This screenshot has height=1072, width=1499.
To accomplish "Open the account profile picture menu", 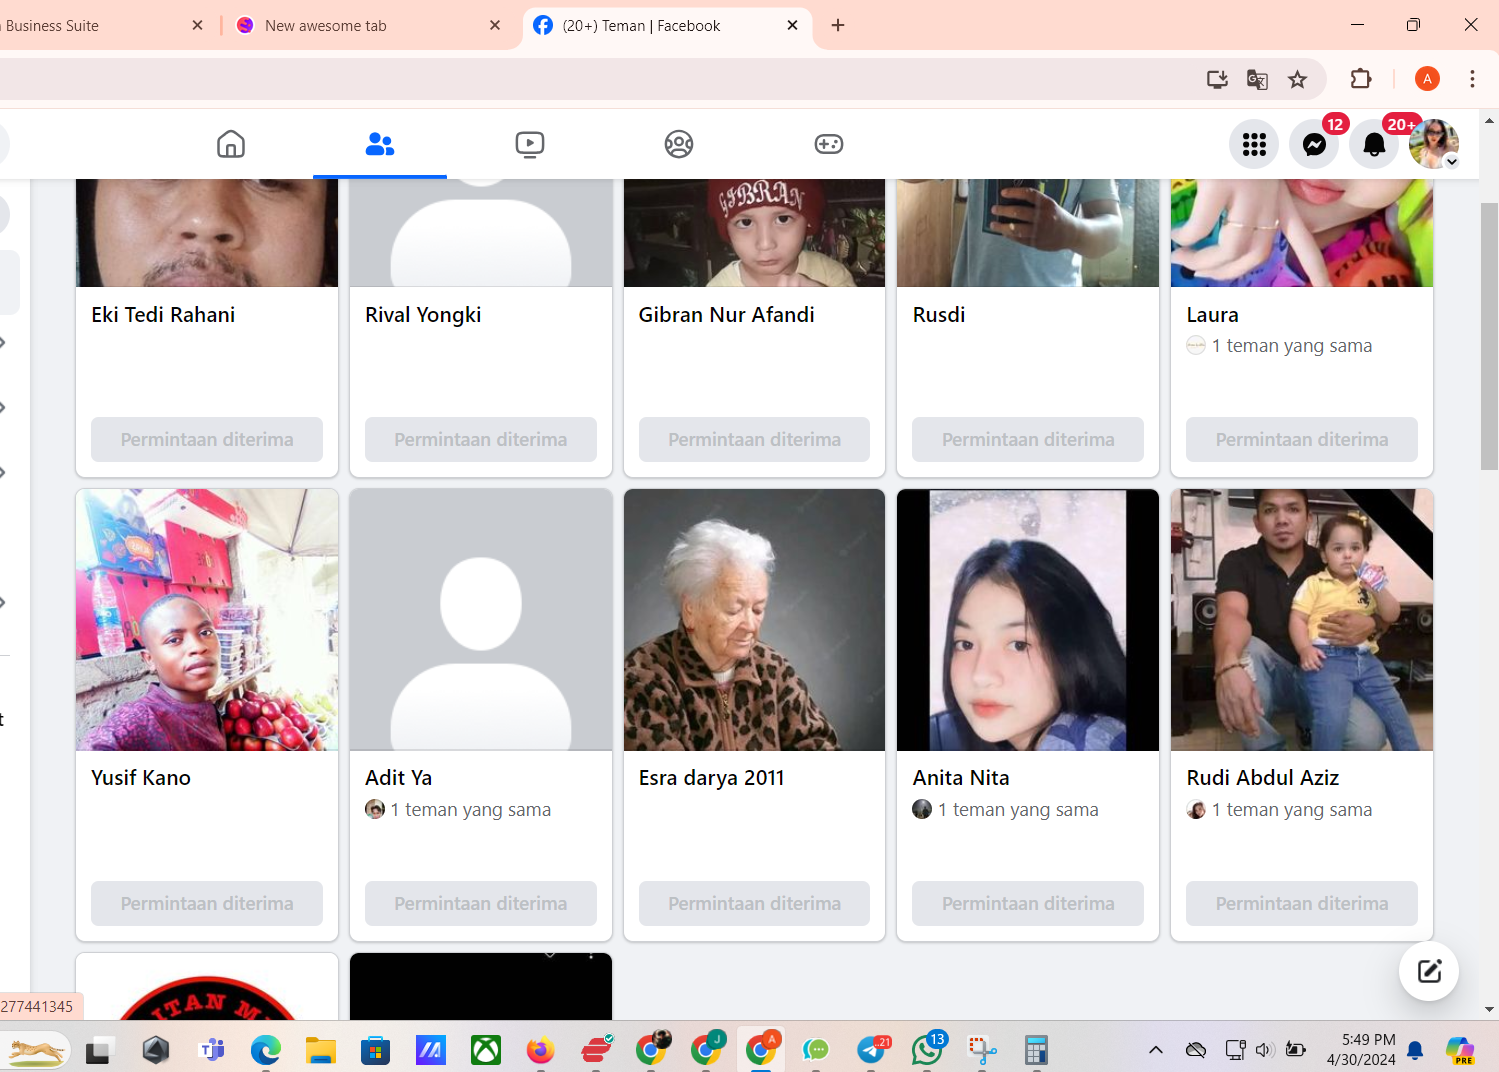I will point(1434,144).
